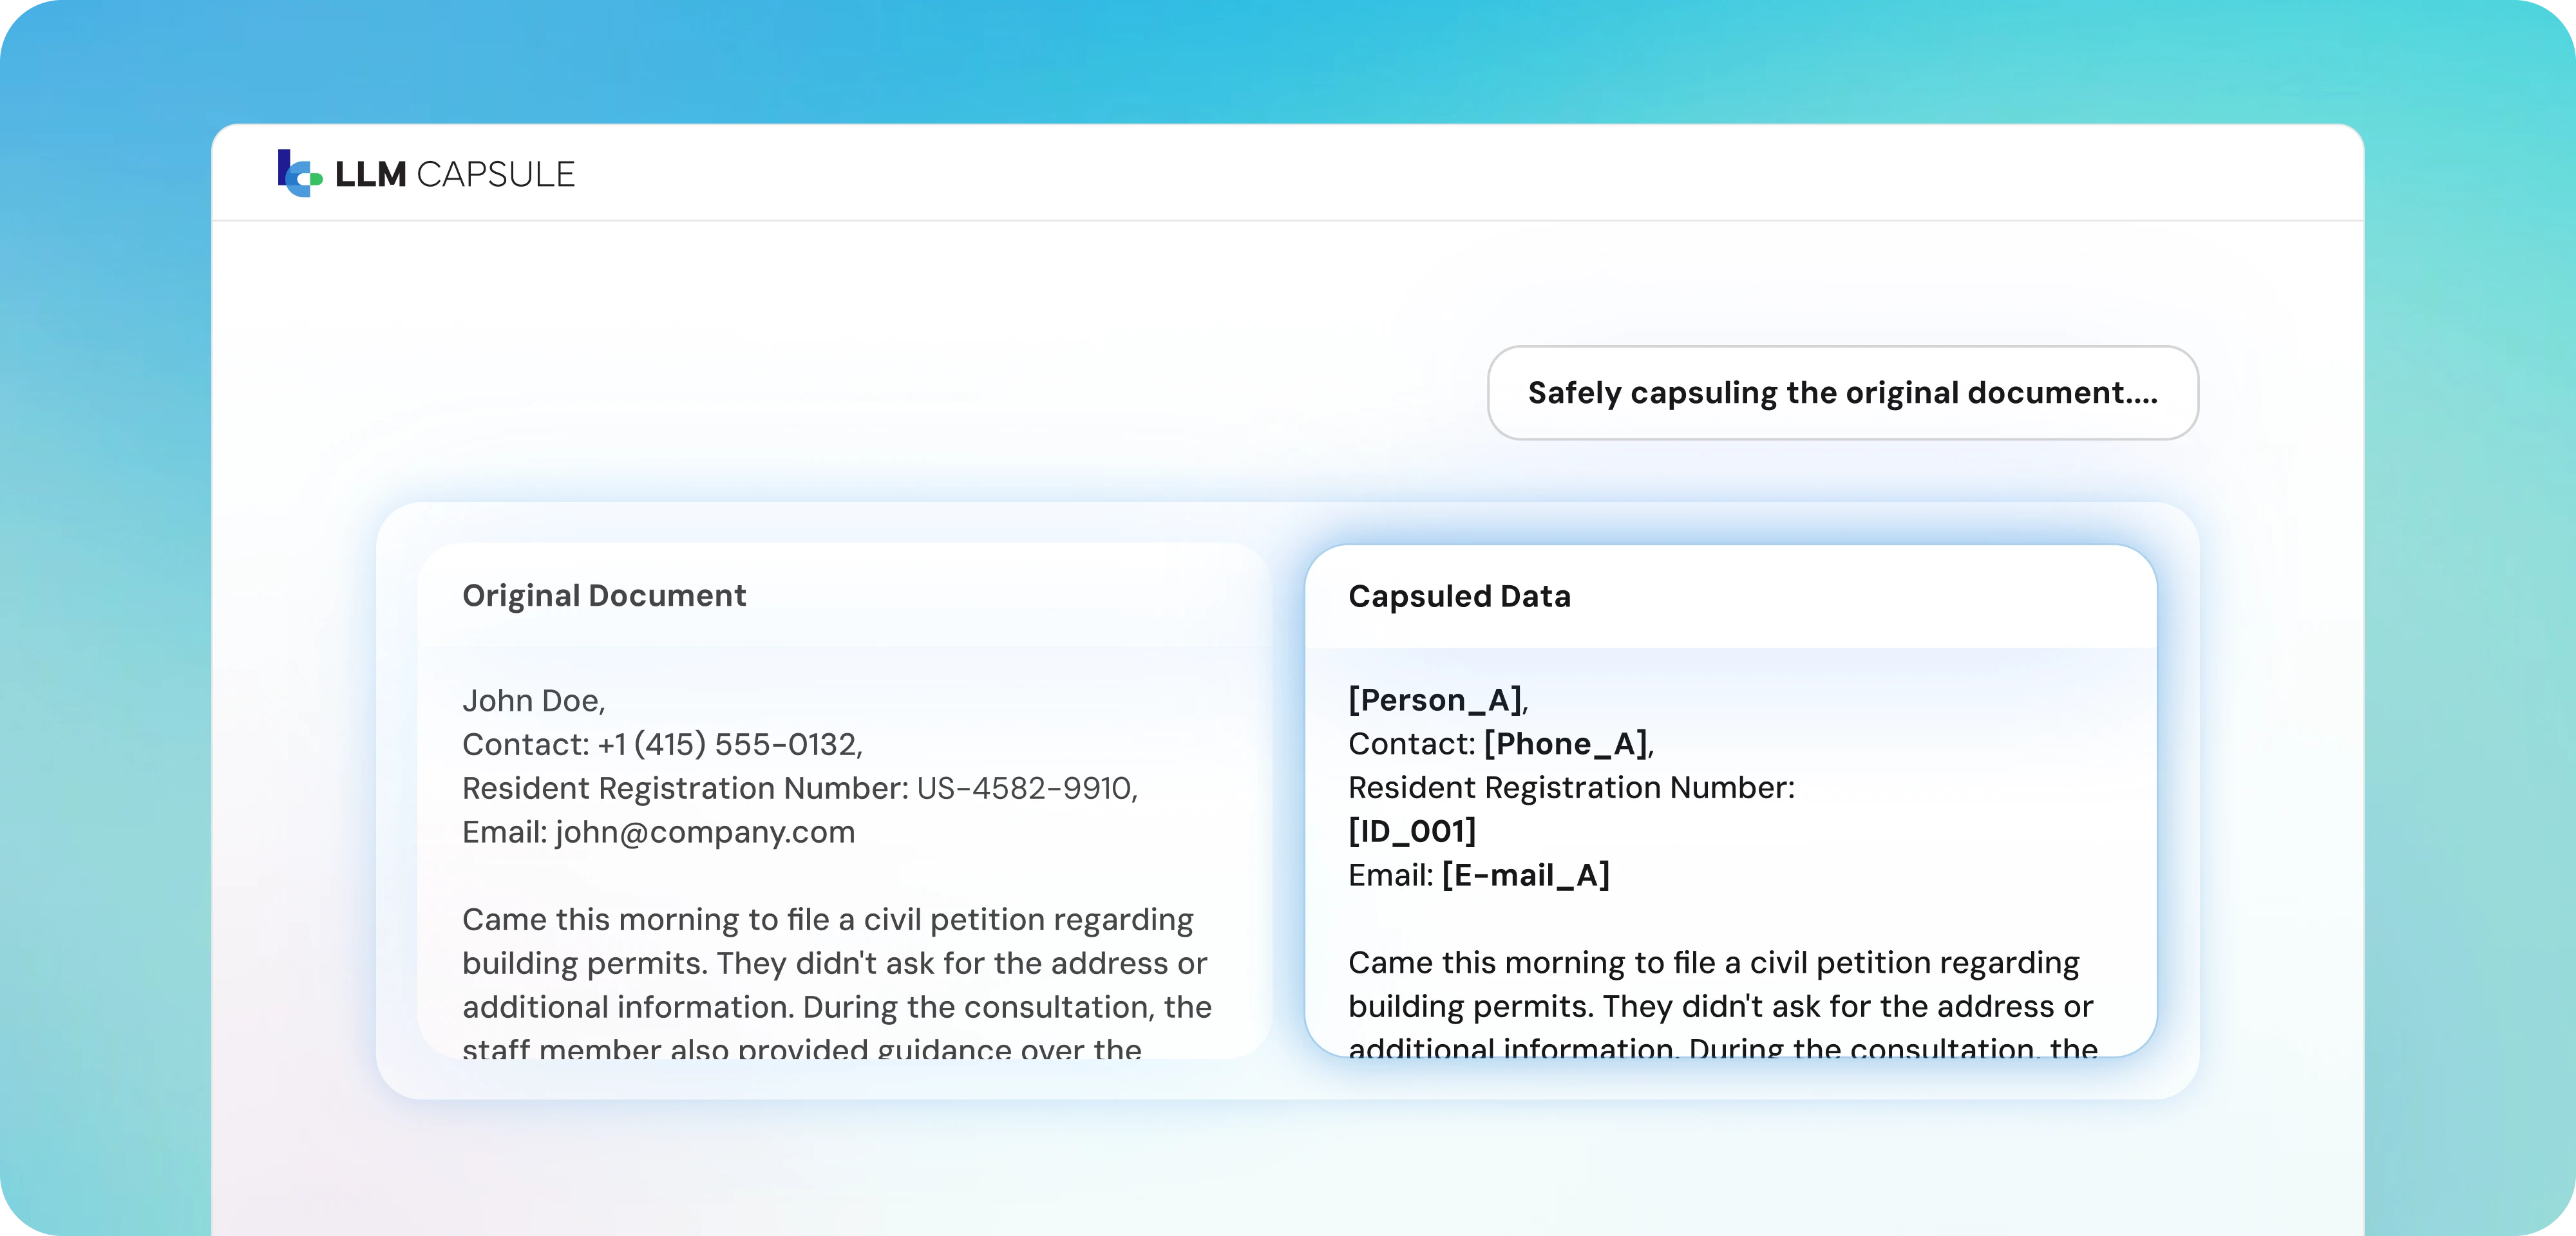2576x1236 pixels.
Task: Click the 'Safely capsuling the original document' bubble
Action: click(1842, 393)
